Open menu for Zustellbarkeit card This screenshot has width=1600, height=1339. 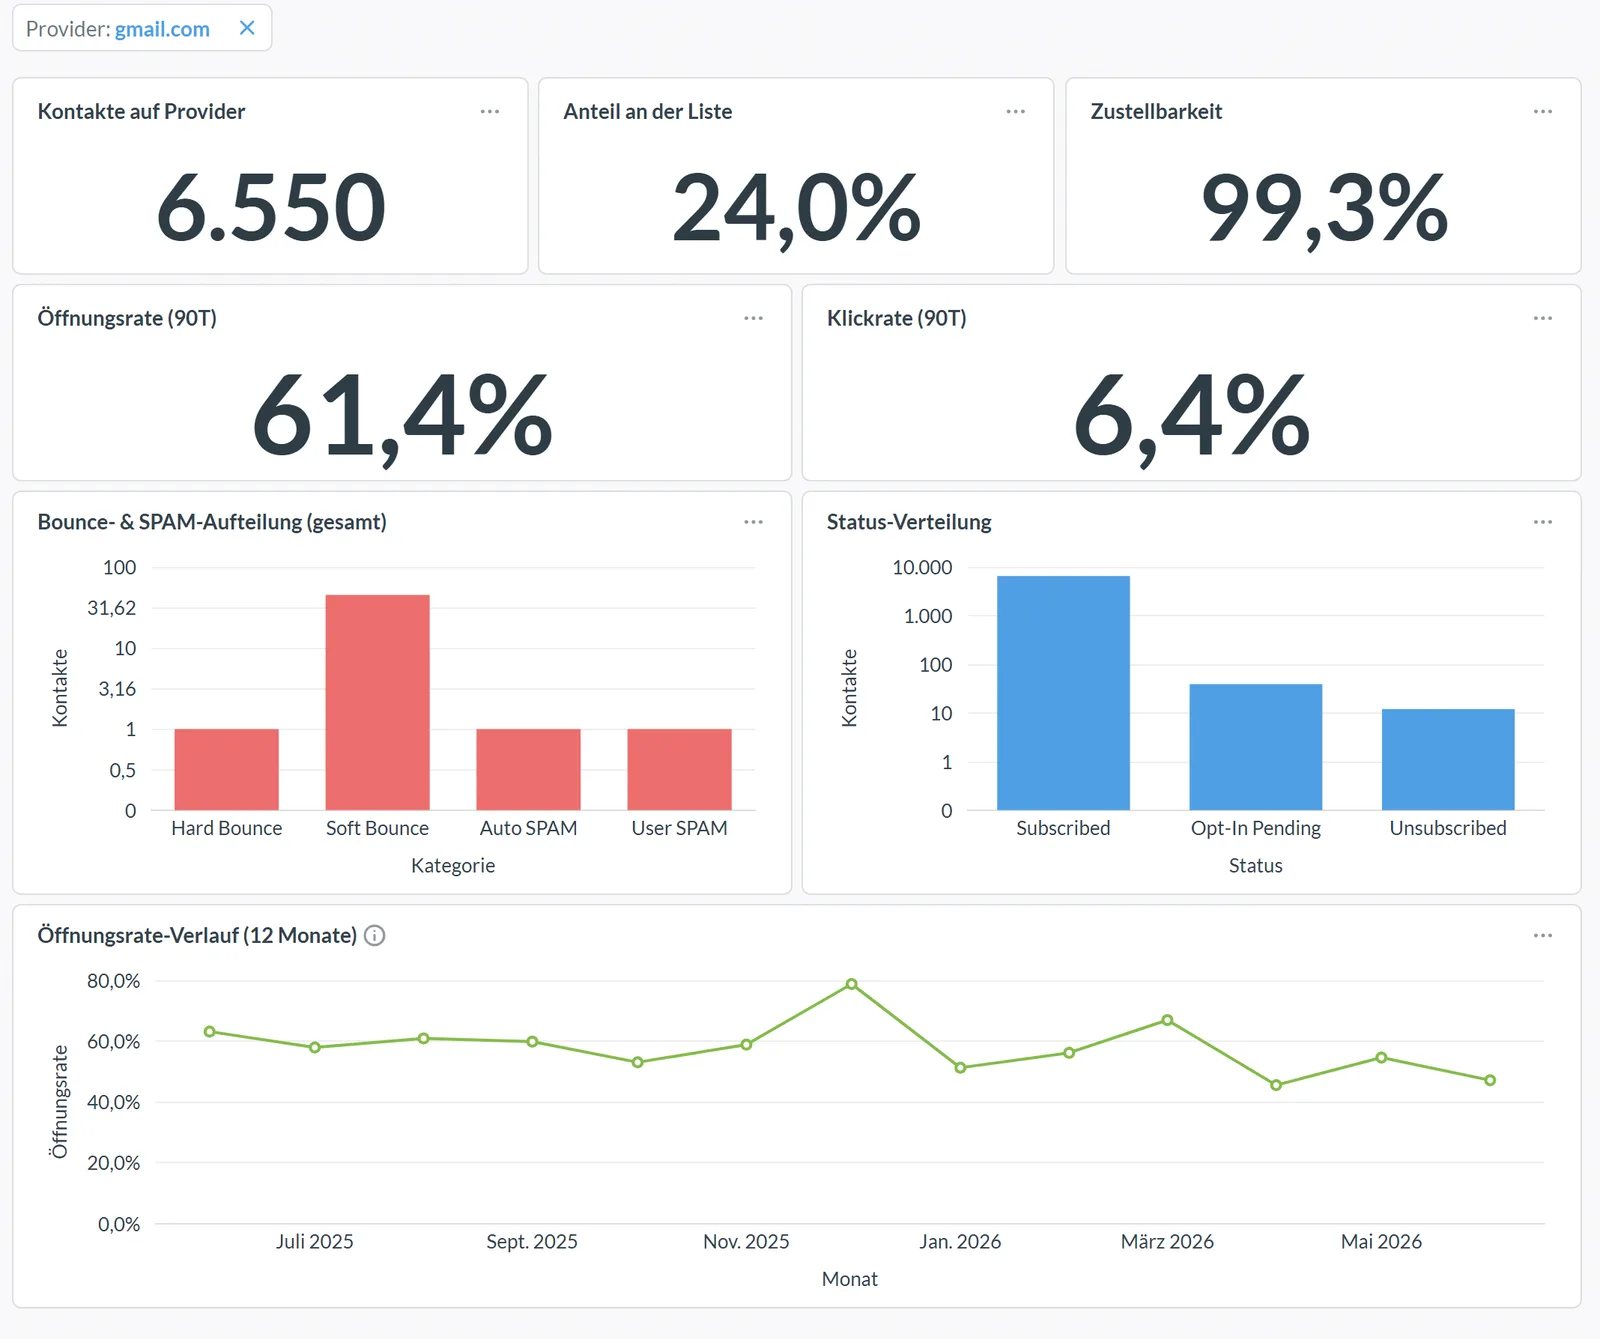1543,111
